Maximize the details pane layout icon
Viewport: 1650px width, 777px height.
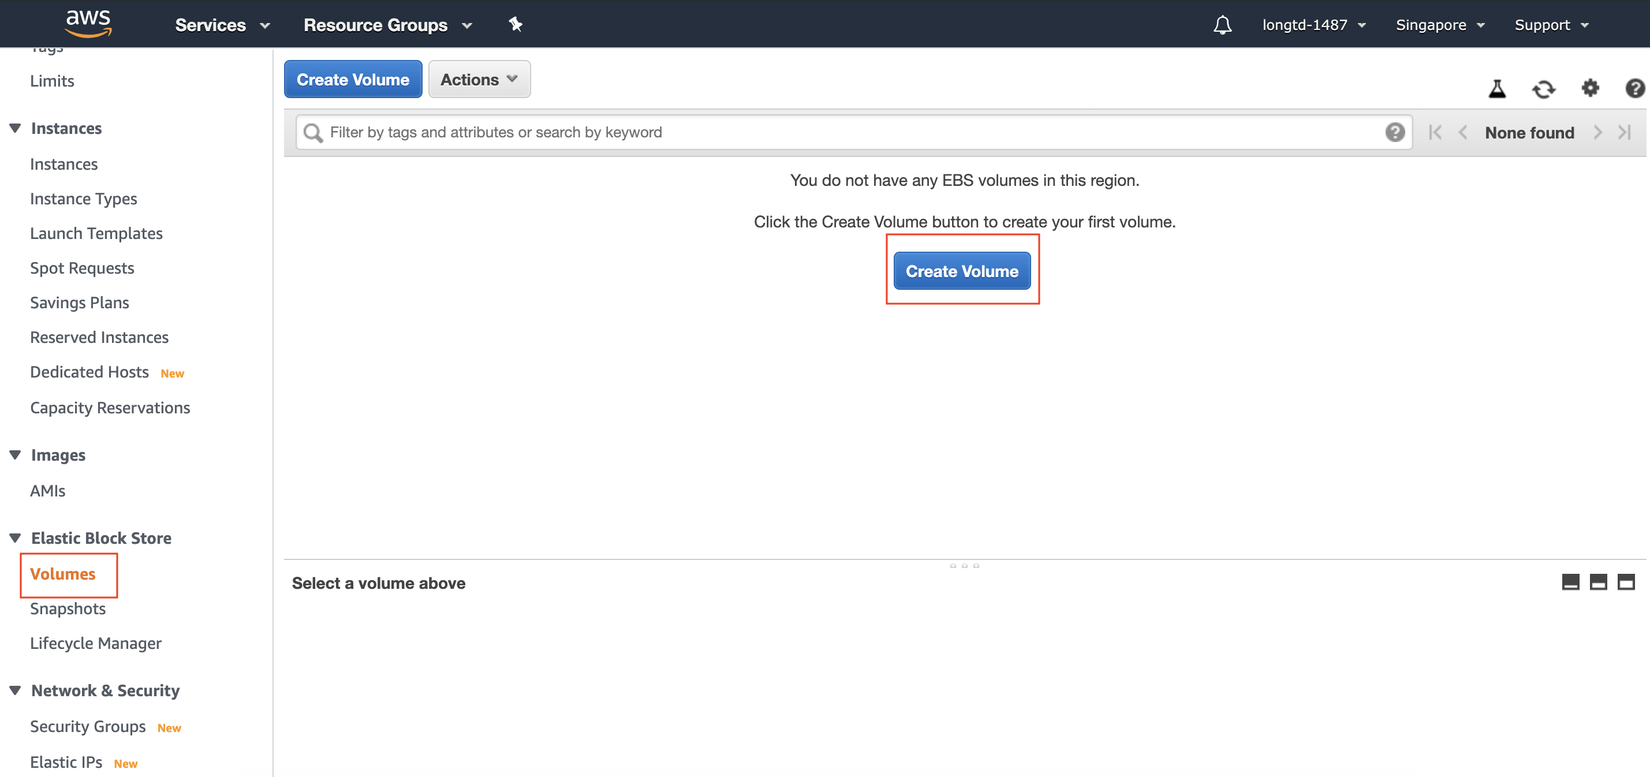click(x=1626, y=582)
